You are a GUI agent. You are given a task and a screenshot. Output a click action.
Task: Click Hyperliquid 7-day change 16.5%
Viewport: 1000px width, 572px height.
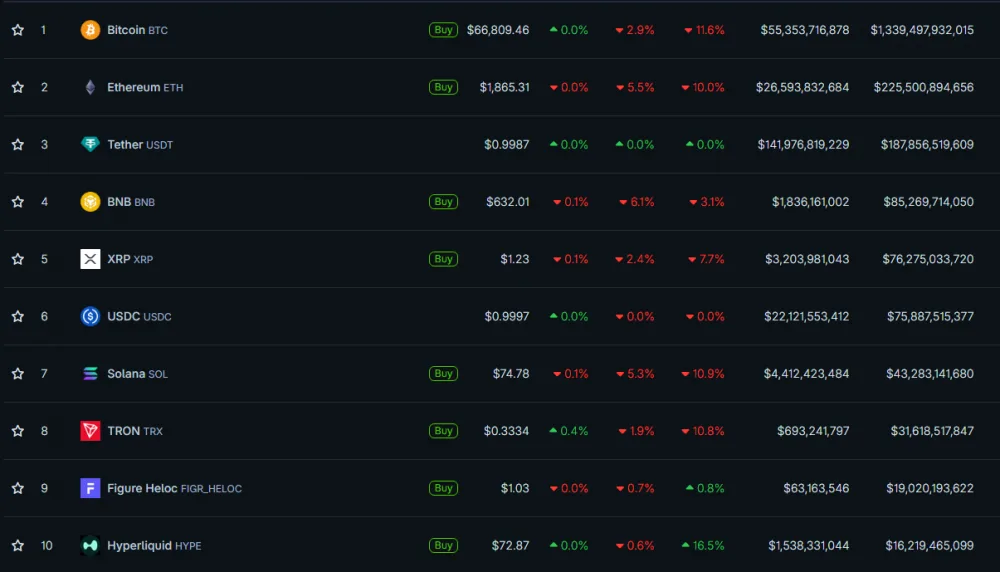703,546
